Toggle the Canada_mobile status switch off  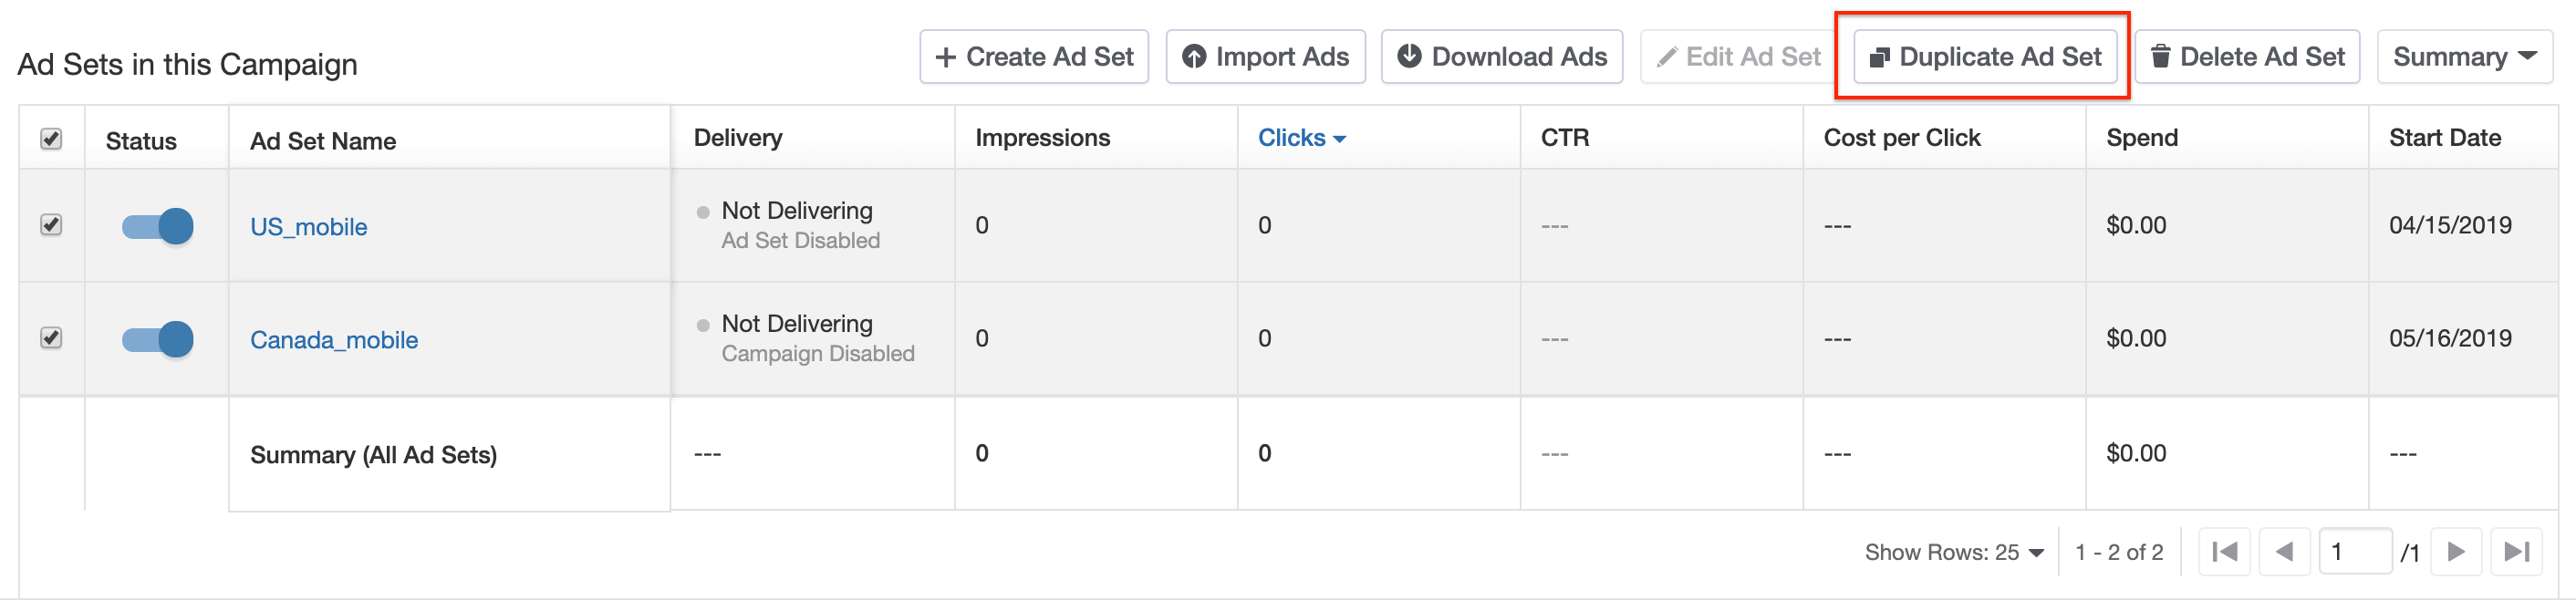tap(157, 339)
